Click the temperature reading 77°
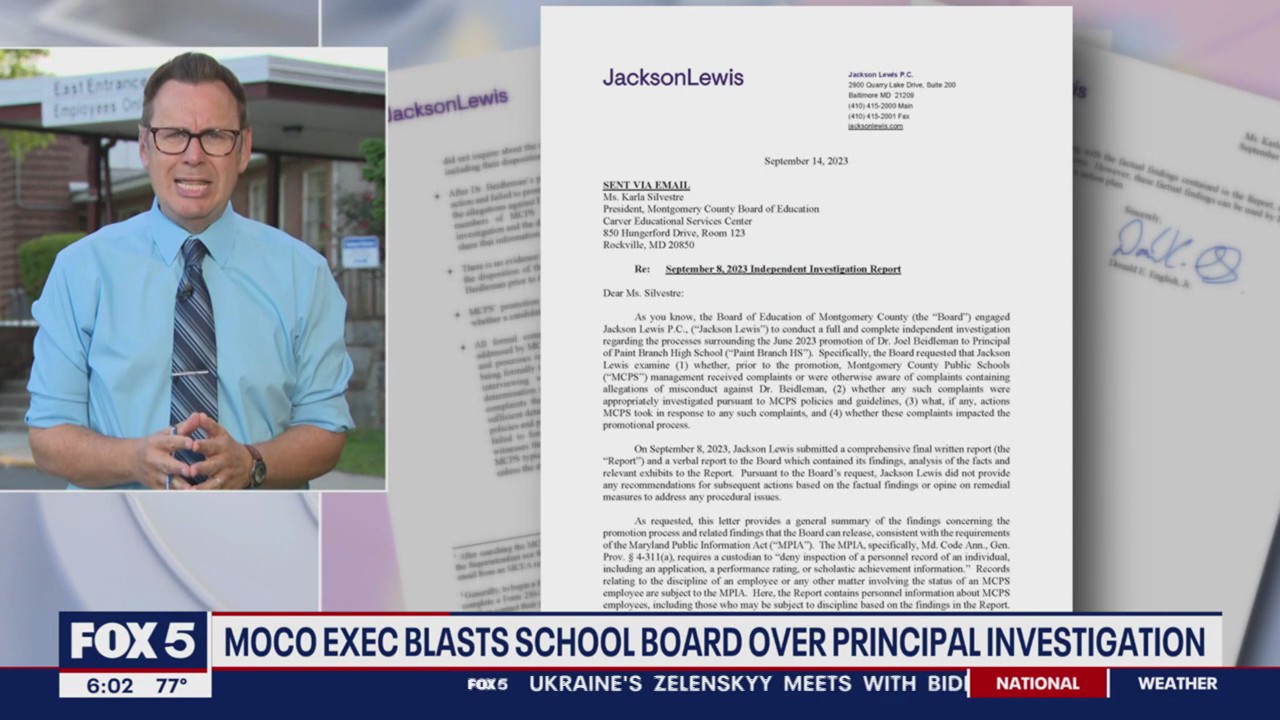The image size is (1280, 720). [x=170, y=685]
